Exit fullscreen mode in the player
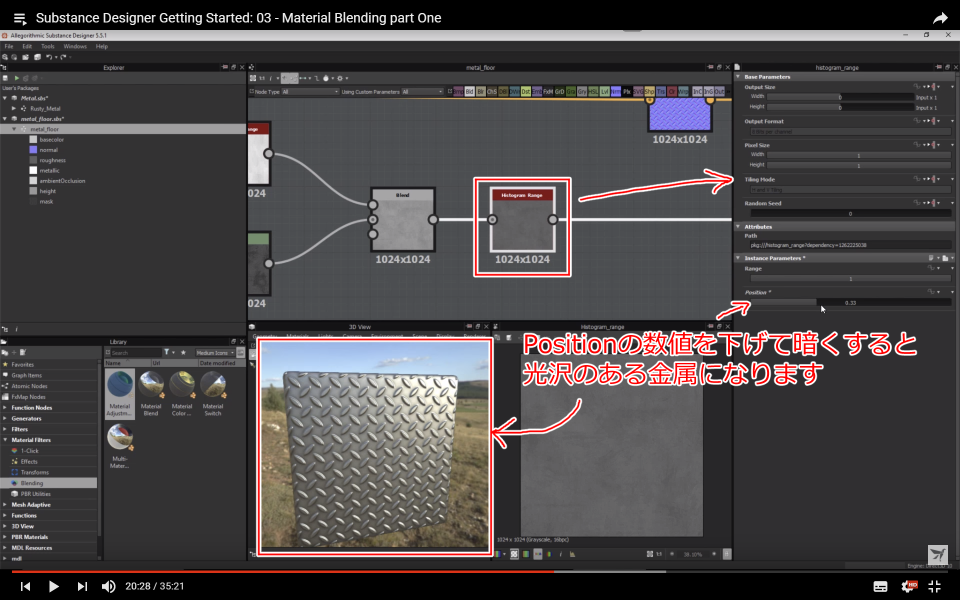 (934, 586)
